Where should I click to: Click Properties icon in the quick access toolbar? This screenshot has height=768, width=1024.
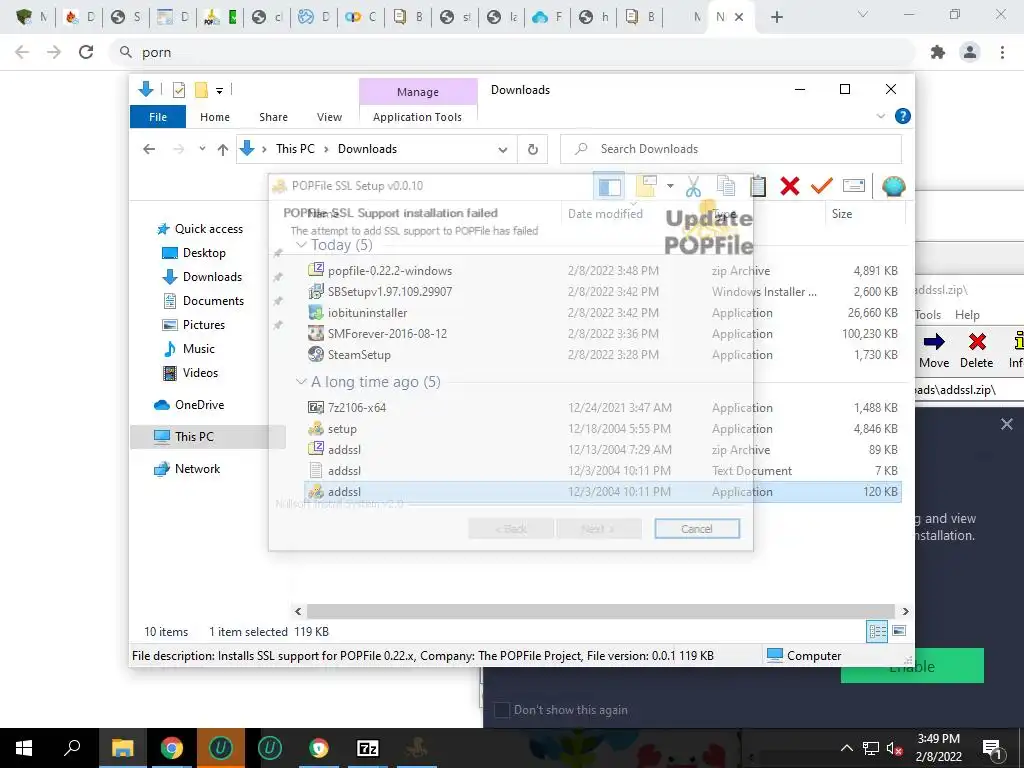pos(178,90)
